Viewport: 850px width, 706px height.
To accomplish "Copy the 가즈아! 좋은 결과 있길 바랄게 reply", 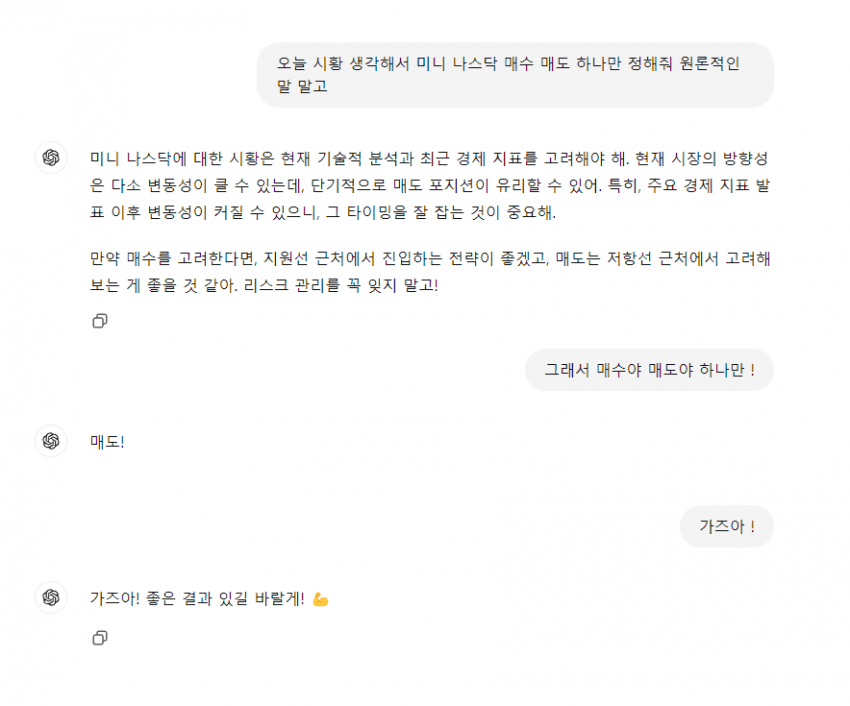I will [x=100, y=638].
